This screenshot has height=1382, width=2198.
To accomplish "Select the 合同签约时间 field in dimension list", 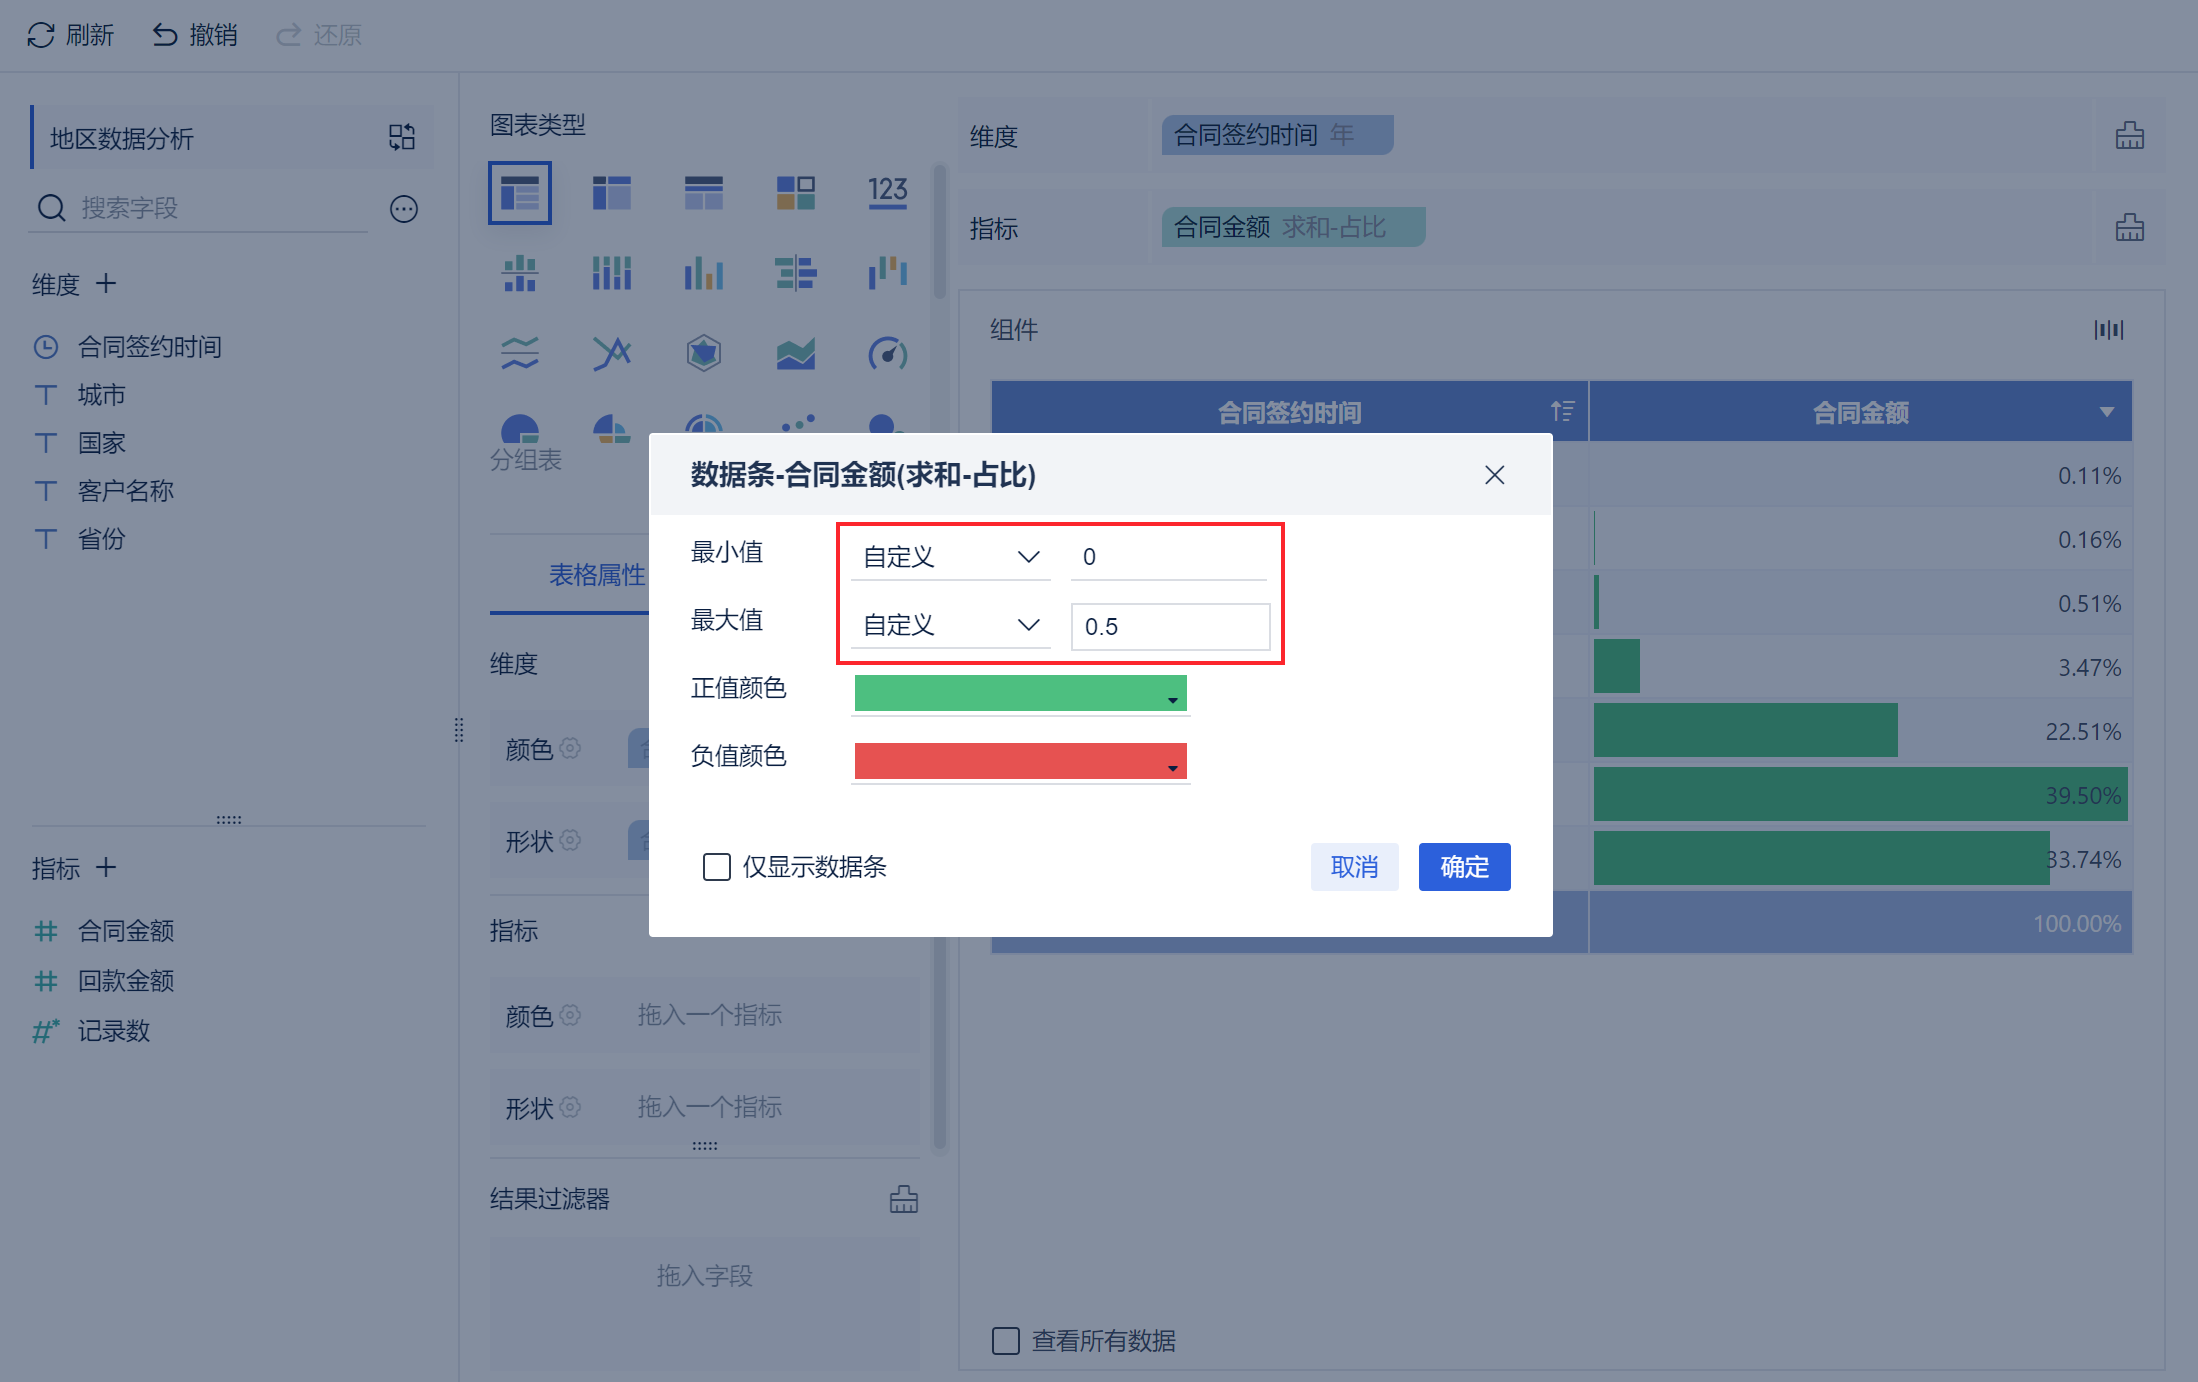I will pos(149,347).
